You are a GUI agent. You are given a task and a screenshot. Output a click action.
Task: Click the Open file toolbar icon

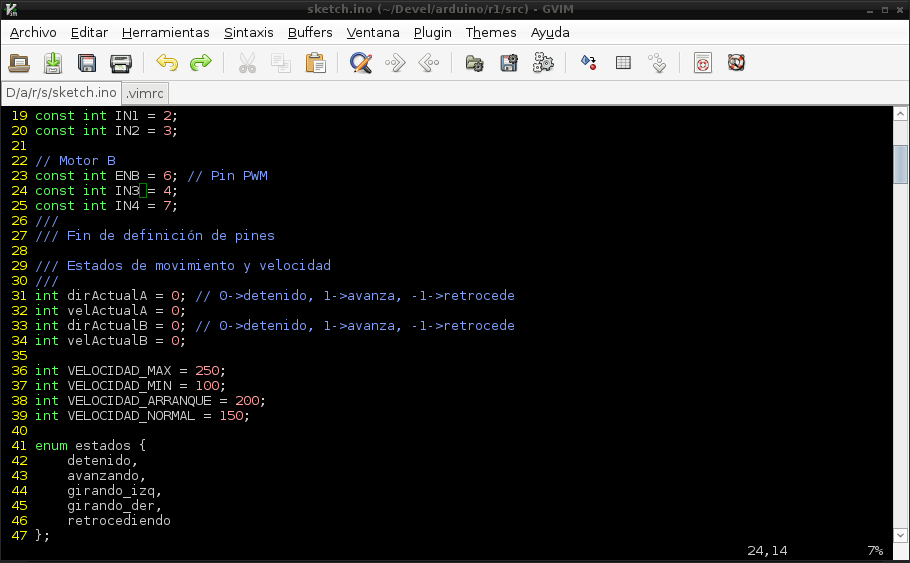click(19, 63)
